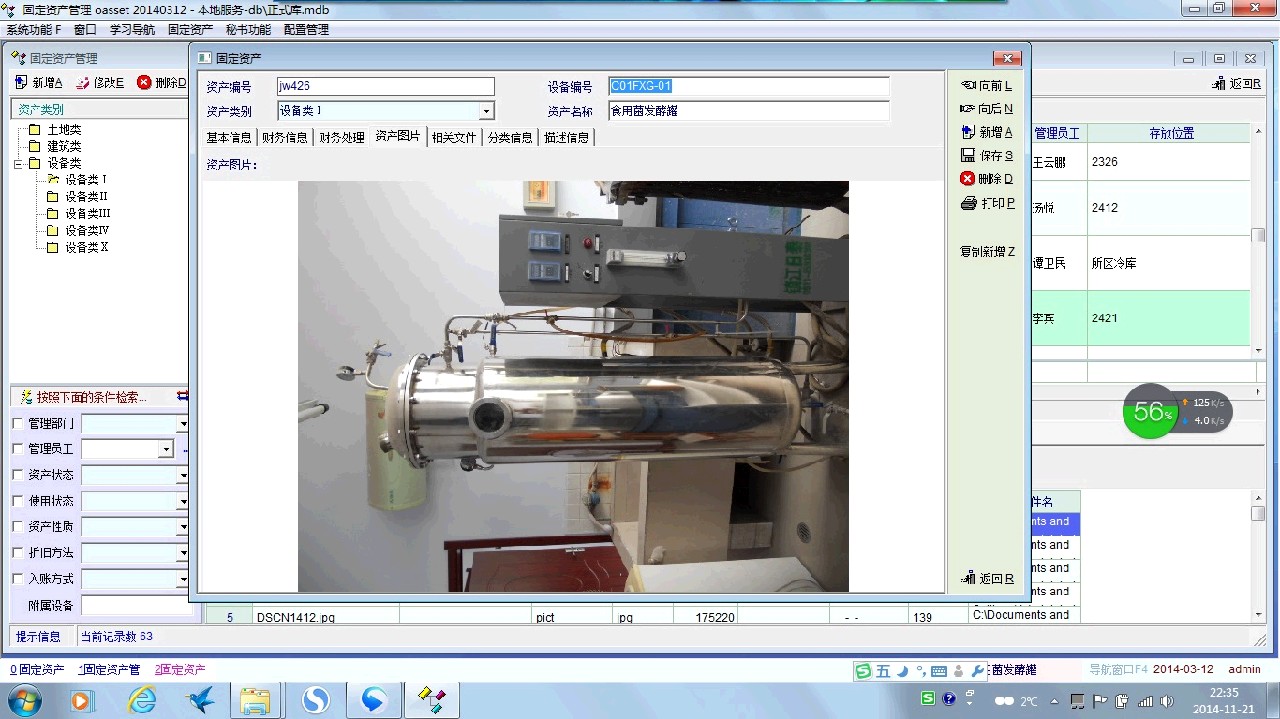Click the 新增 icon in dialog sidebar
Viewport: 1280px width, 719px height.
(967, 132)
